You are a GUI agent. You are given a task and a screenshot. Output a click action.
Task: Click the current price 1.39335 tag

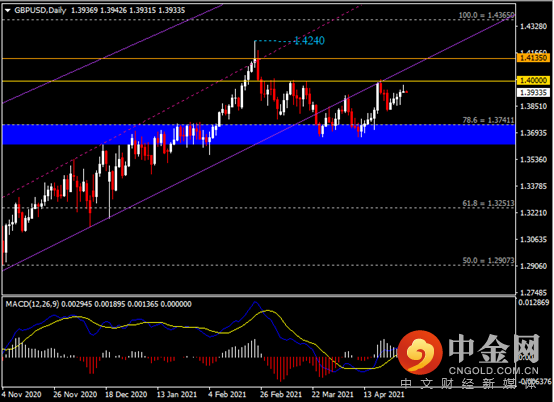click(x=533, y=93)
